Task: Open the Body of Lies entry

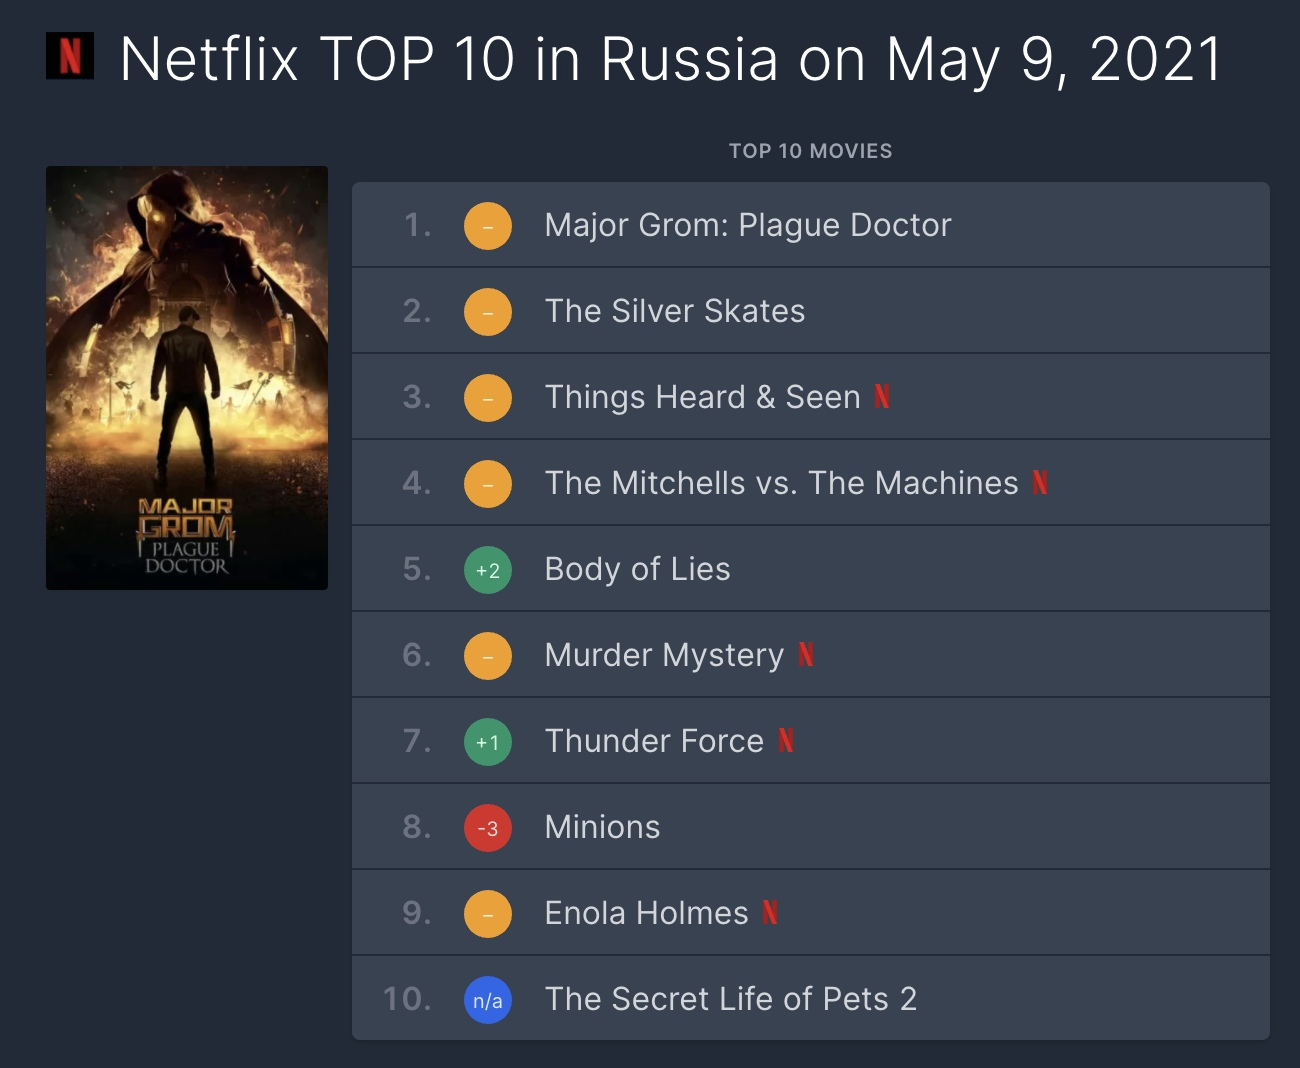Action: pos(638,570)
